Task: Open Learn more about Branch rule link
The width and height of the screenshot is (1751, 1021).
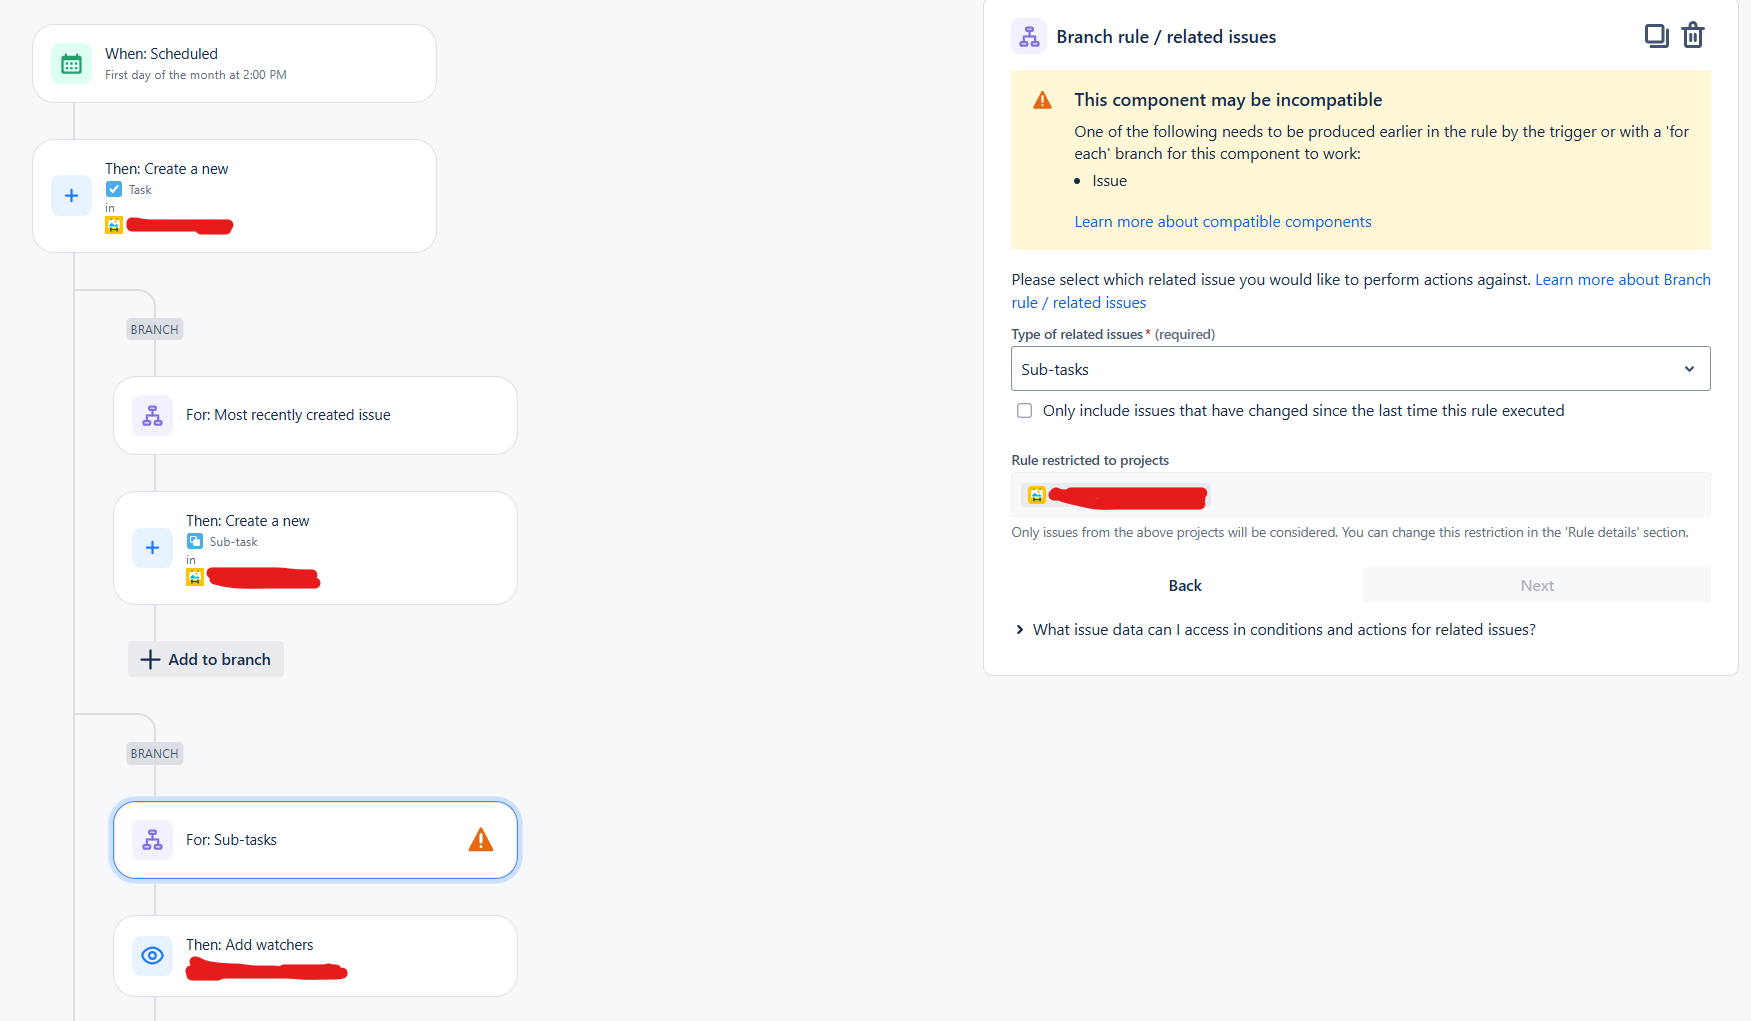Action: [1622, 280]
